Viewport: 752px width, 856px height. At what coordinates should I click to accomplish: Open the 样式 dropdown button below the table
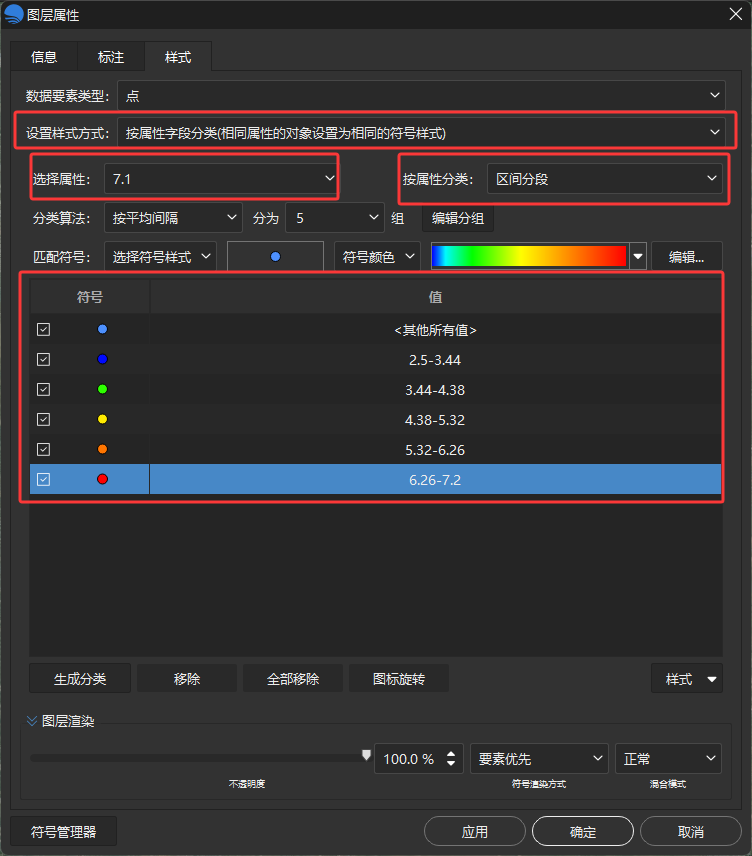(x=687, y=679)
